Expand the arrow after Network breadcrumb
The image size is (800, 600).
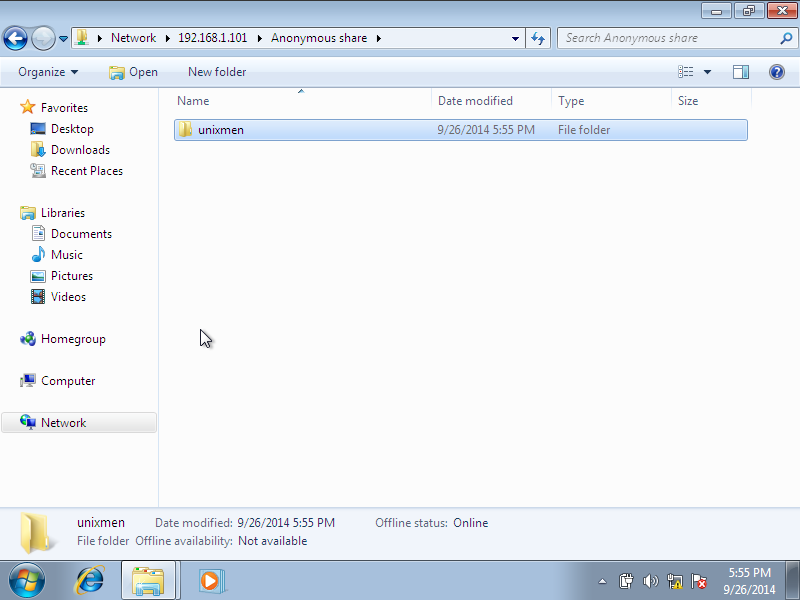[x=167, y=38]
